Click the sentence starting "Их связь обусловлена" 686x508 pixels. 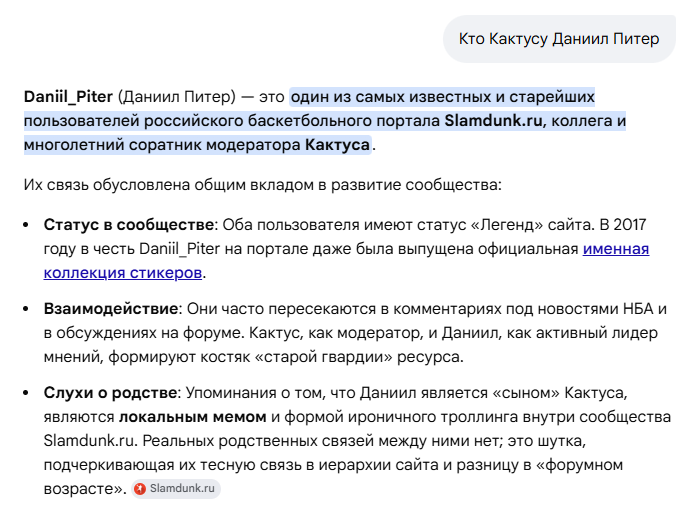261,184
